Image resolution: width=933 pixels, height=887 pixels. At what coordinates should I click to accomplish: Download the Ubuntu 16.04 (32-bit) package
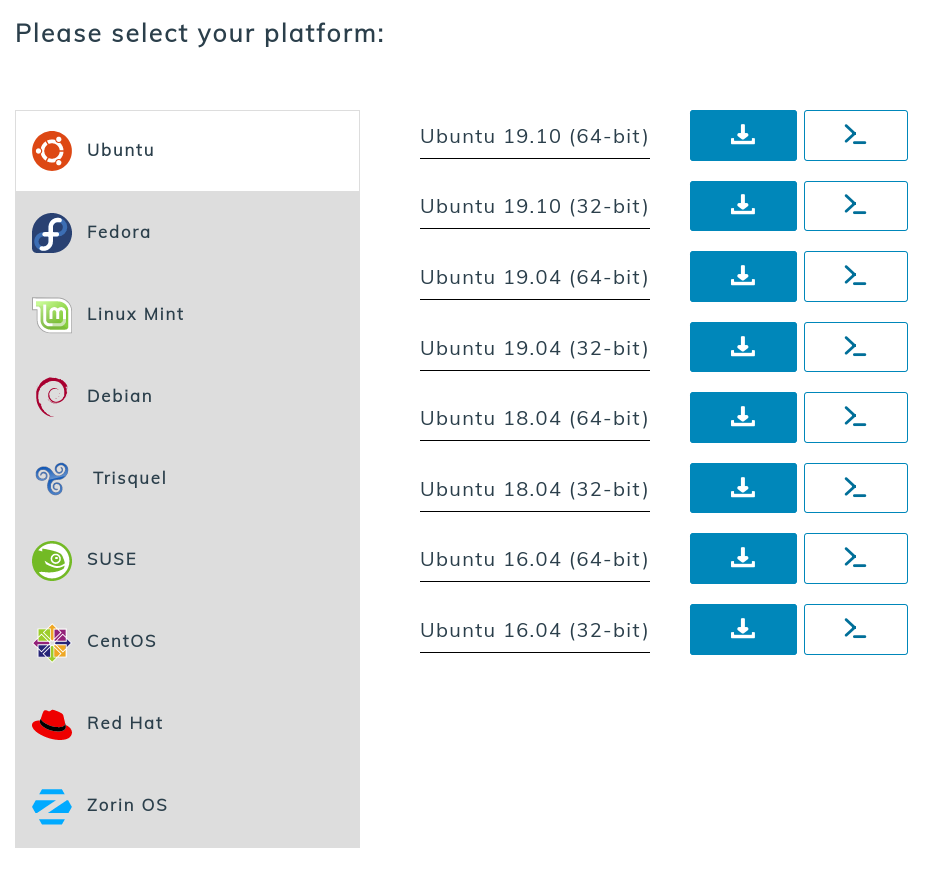coord(743,629)
